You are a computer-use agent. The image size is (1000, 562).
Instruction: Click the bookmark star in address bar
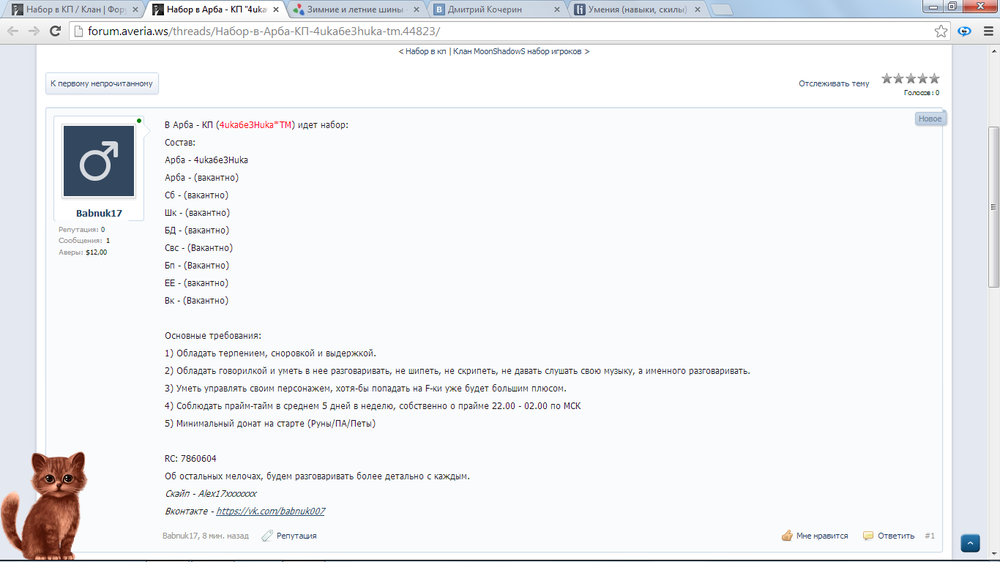[941, 31]
